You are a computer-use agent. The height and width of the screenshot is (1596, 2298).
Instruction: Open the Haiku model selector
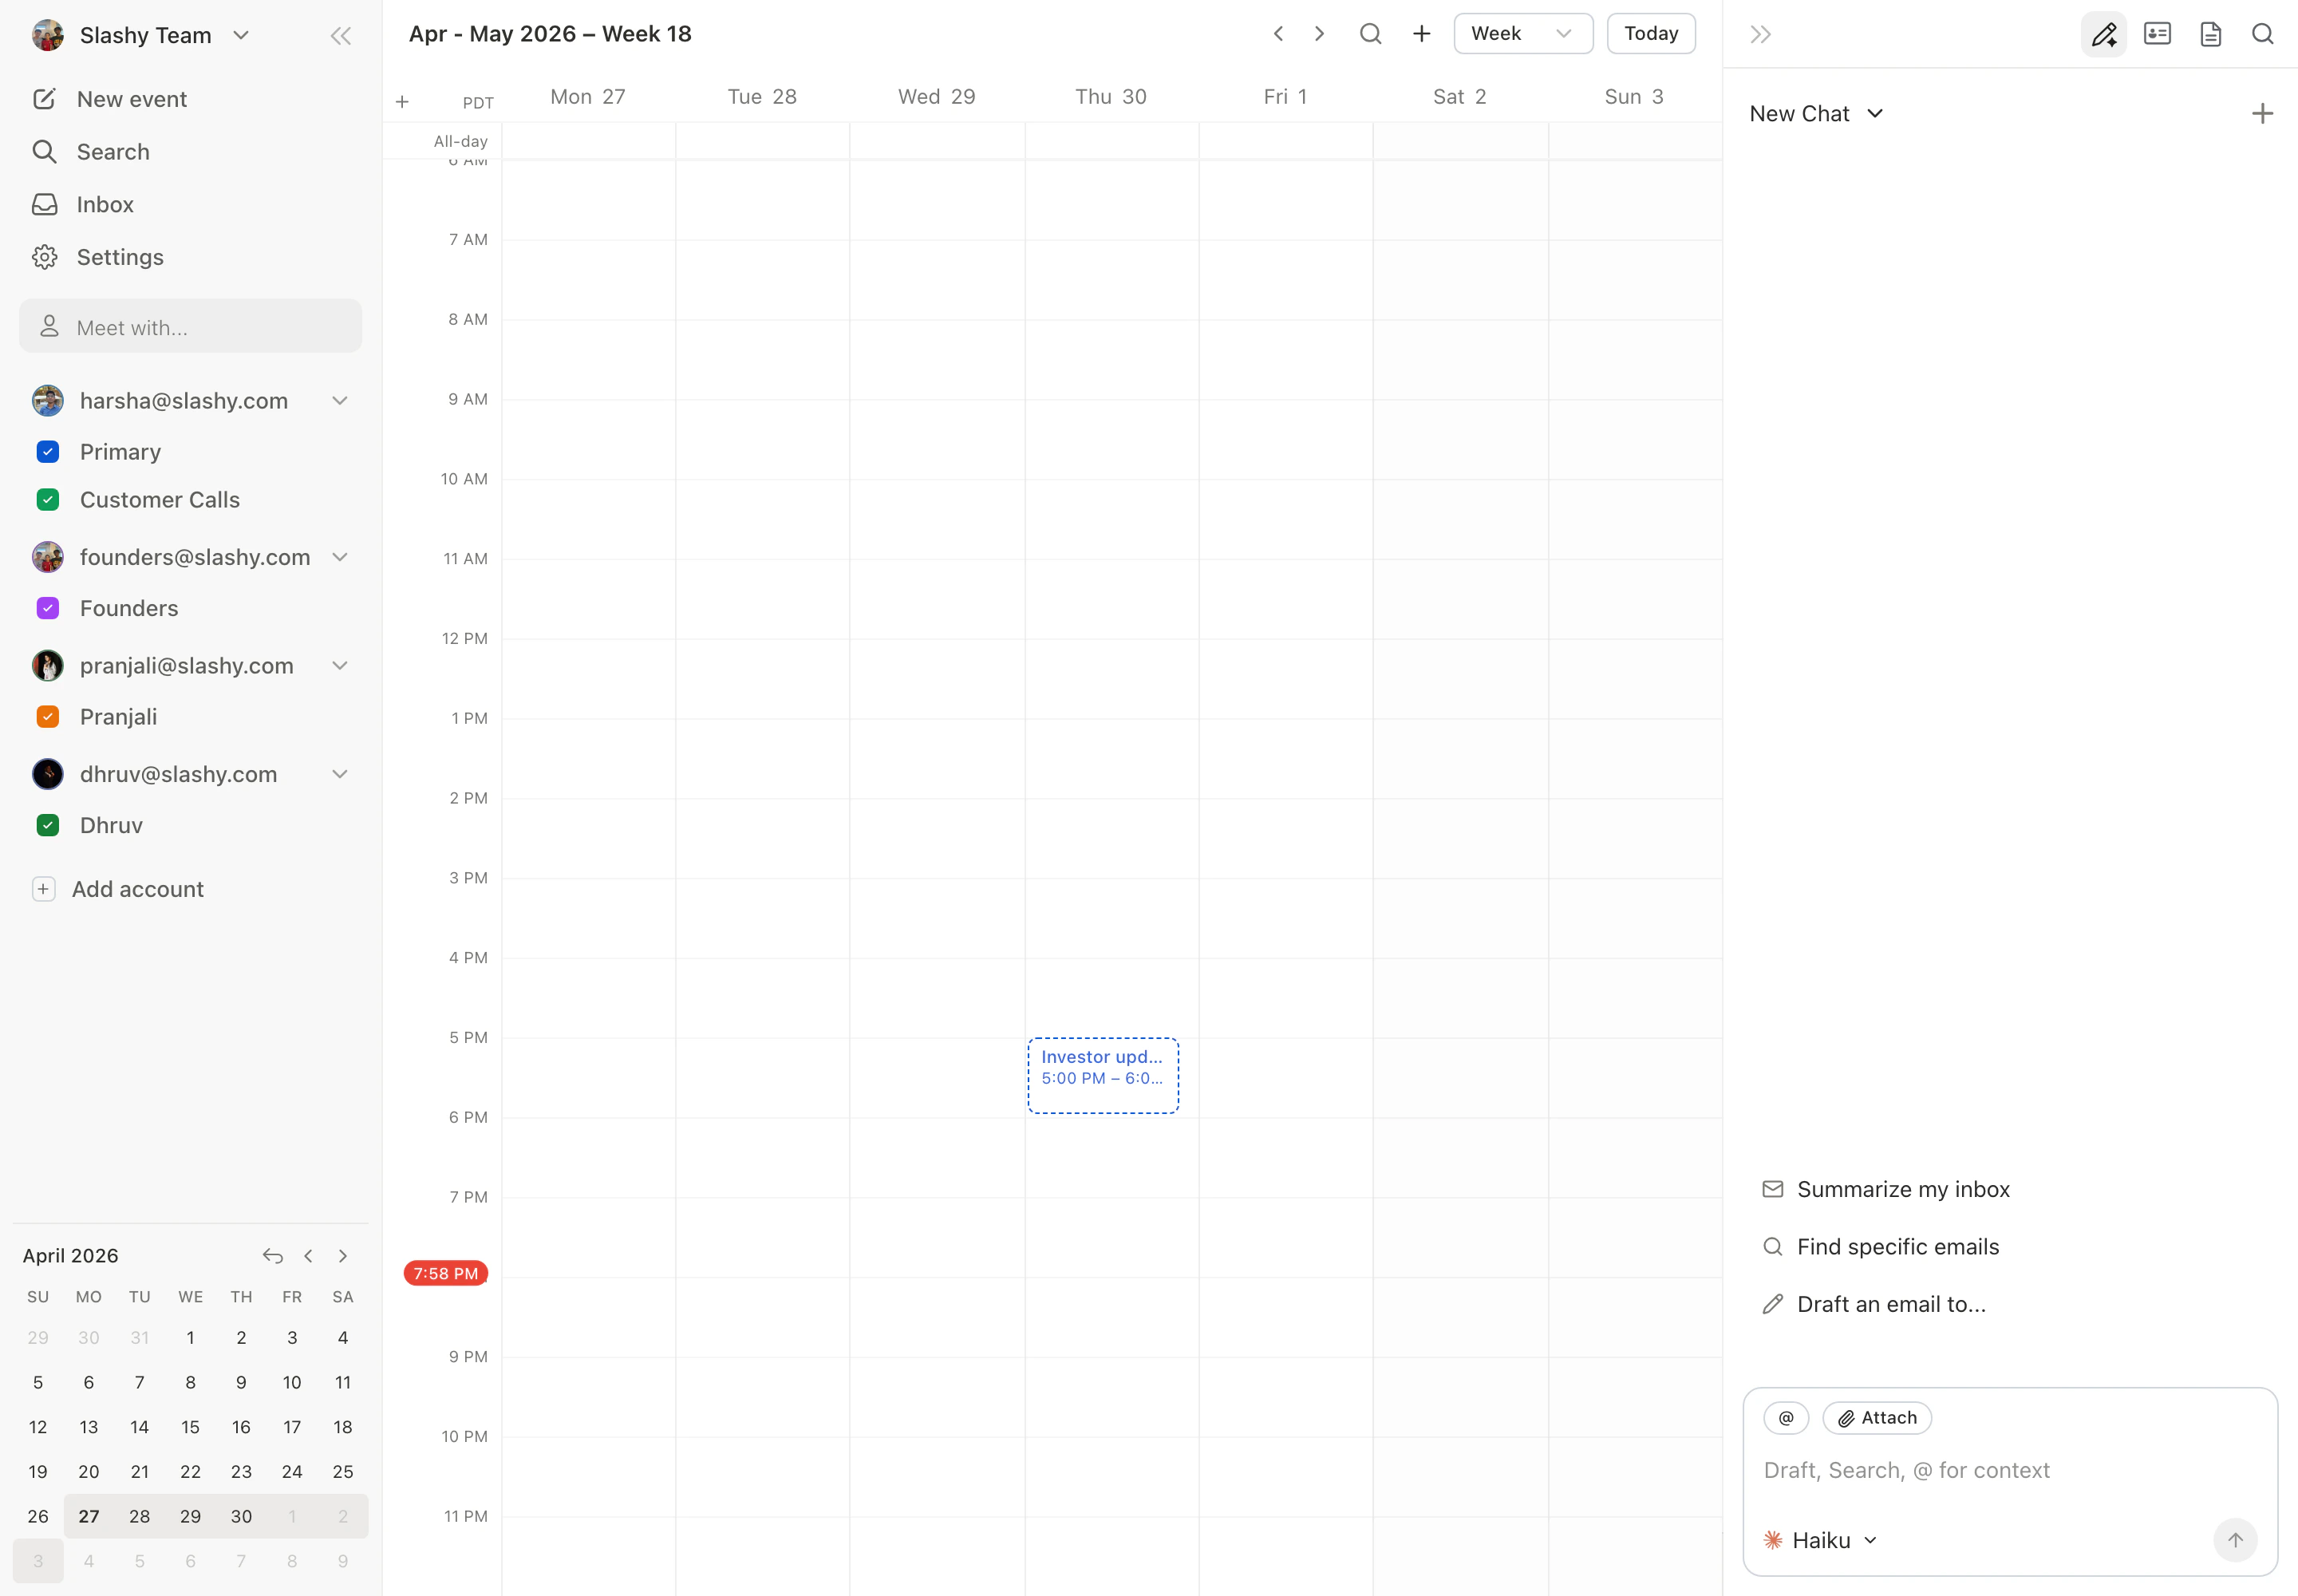point(1820,1540)
